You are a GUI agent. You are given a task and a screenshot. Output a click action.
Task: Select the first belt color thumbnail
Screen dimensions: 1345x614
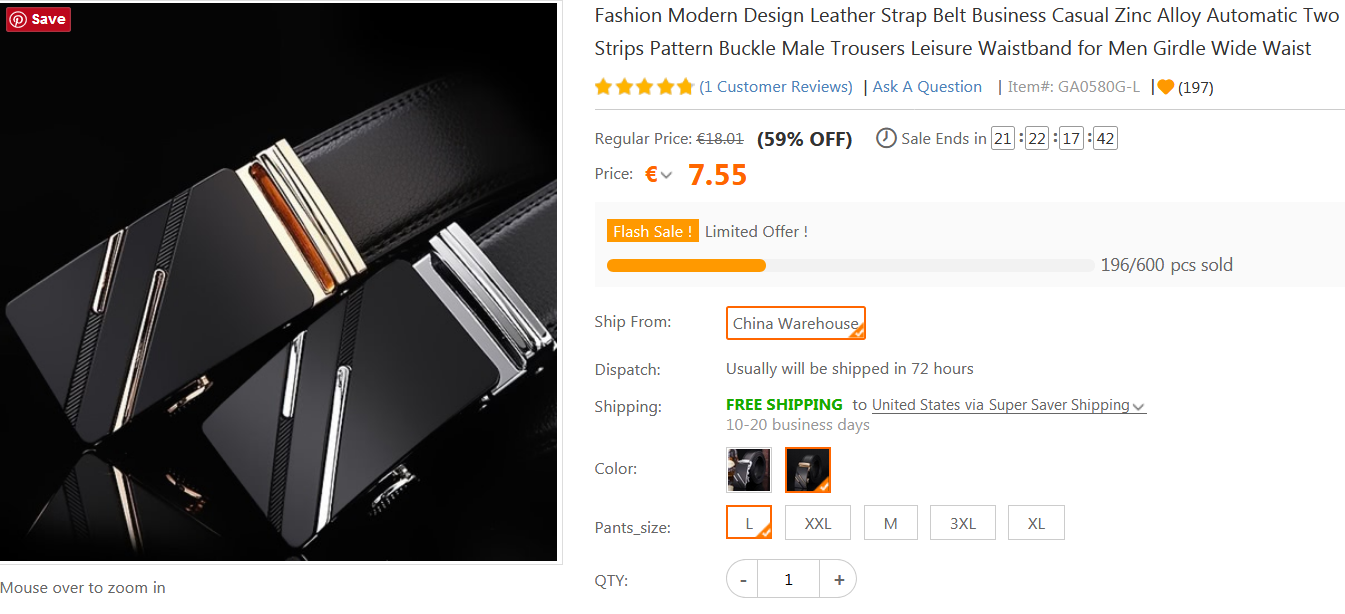pos(748,470)
